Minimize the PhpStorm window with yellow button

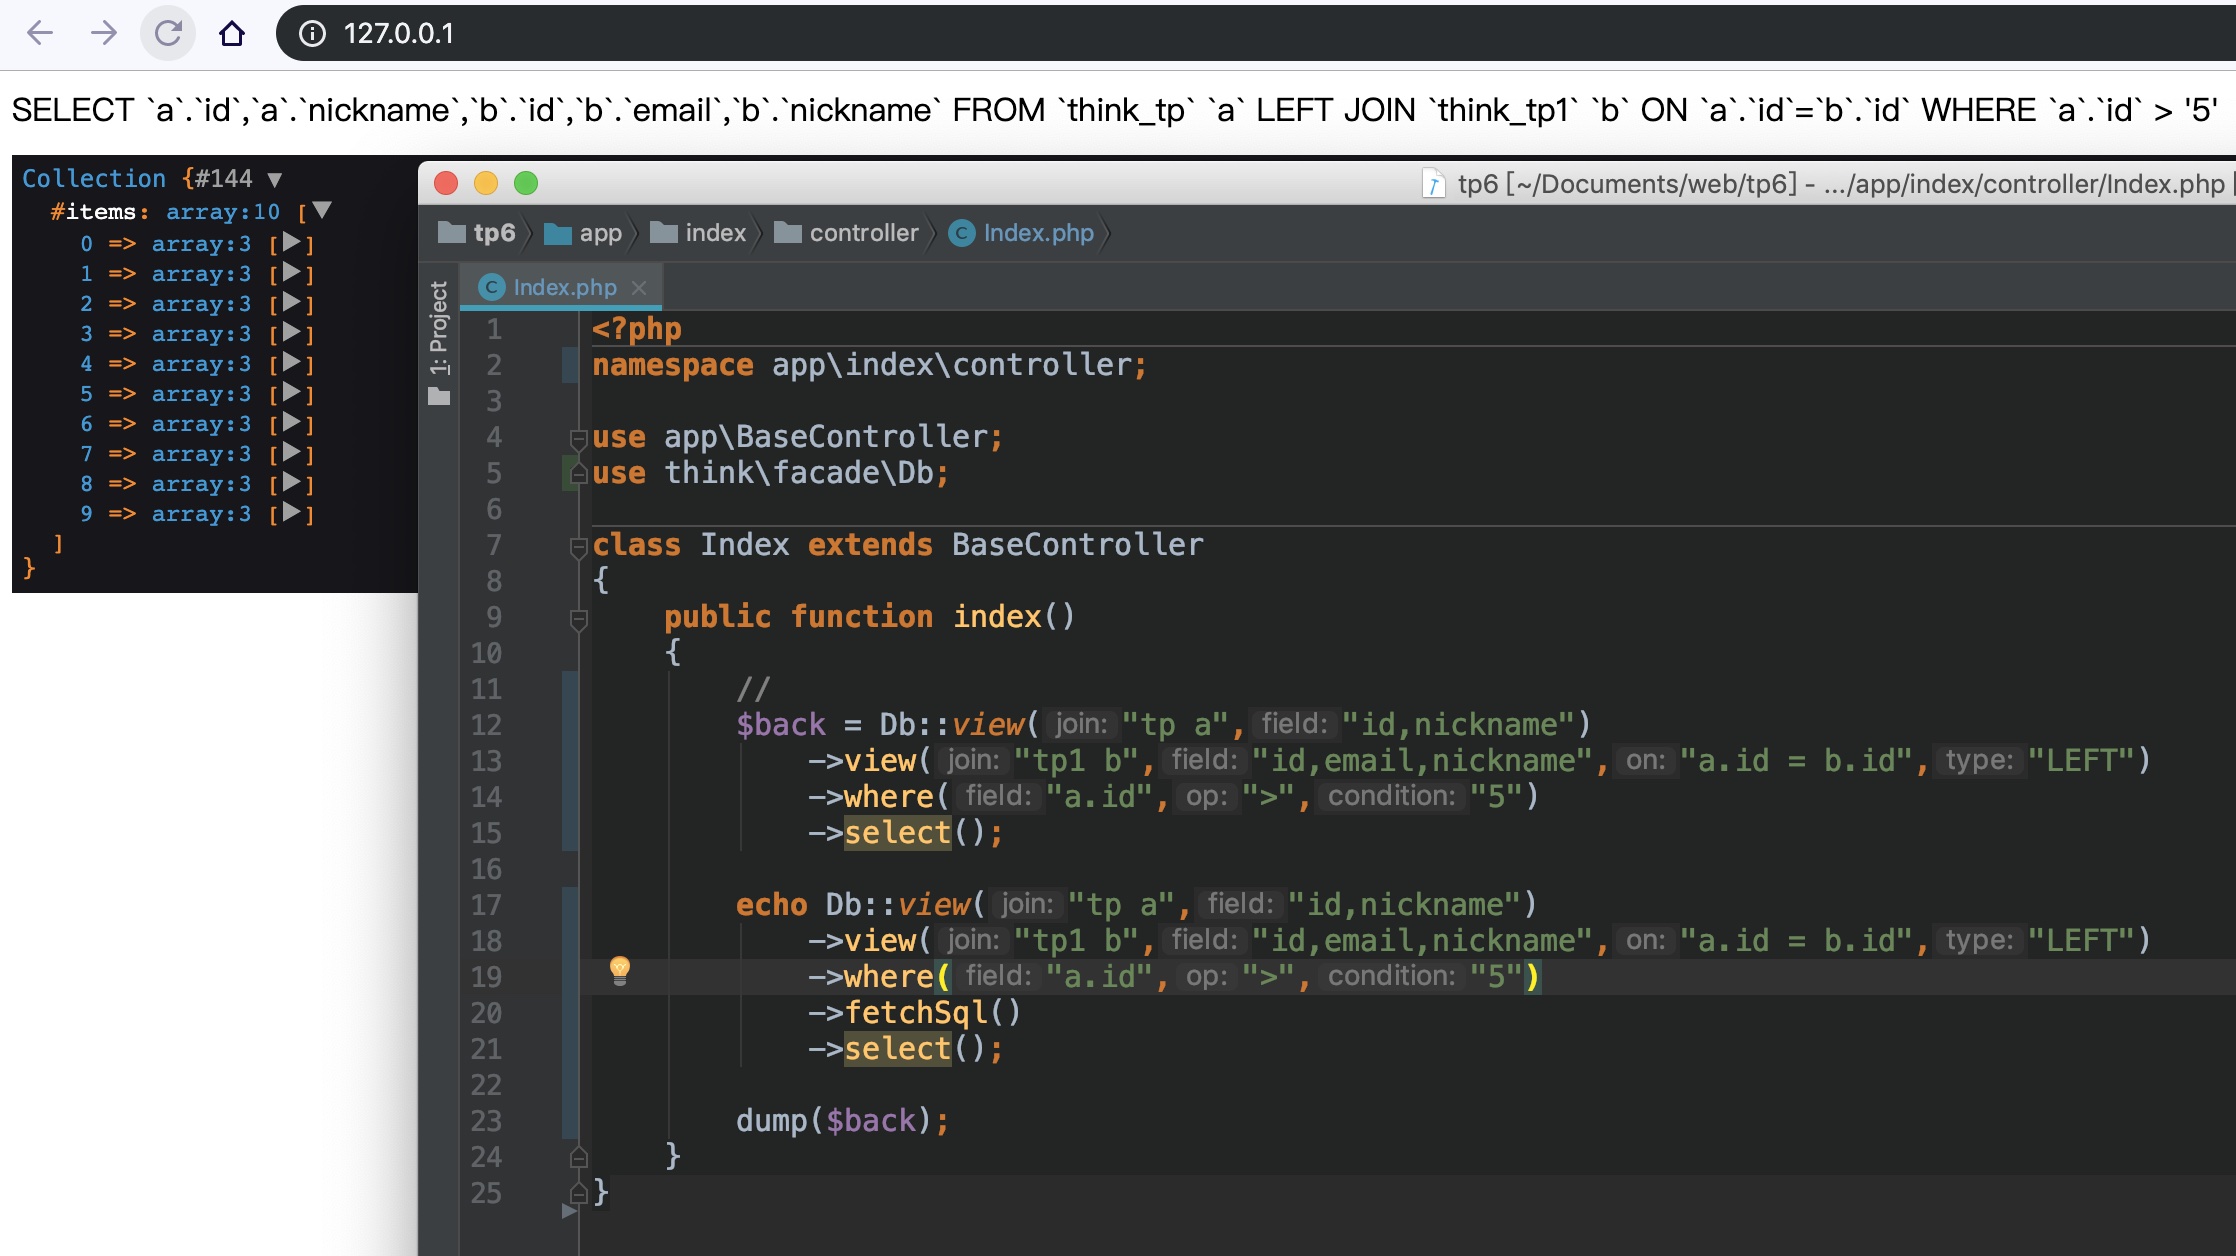[486, 183]
